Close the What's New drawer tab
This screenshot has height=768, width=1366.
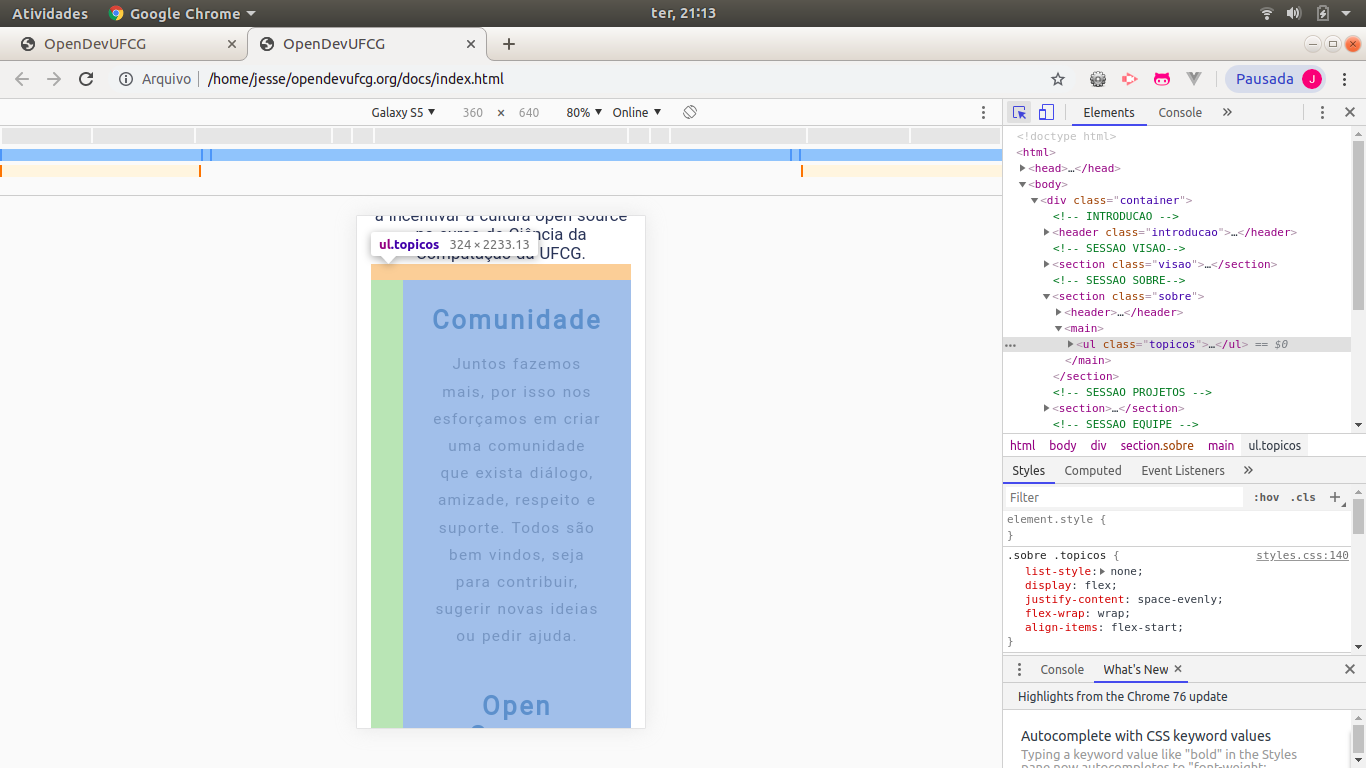pyautogui.click(x=1178, y=669)
